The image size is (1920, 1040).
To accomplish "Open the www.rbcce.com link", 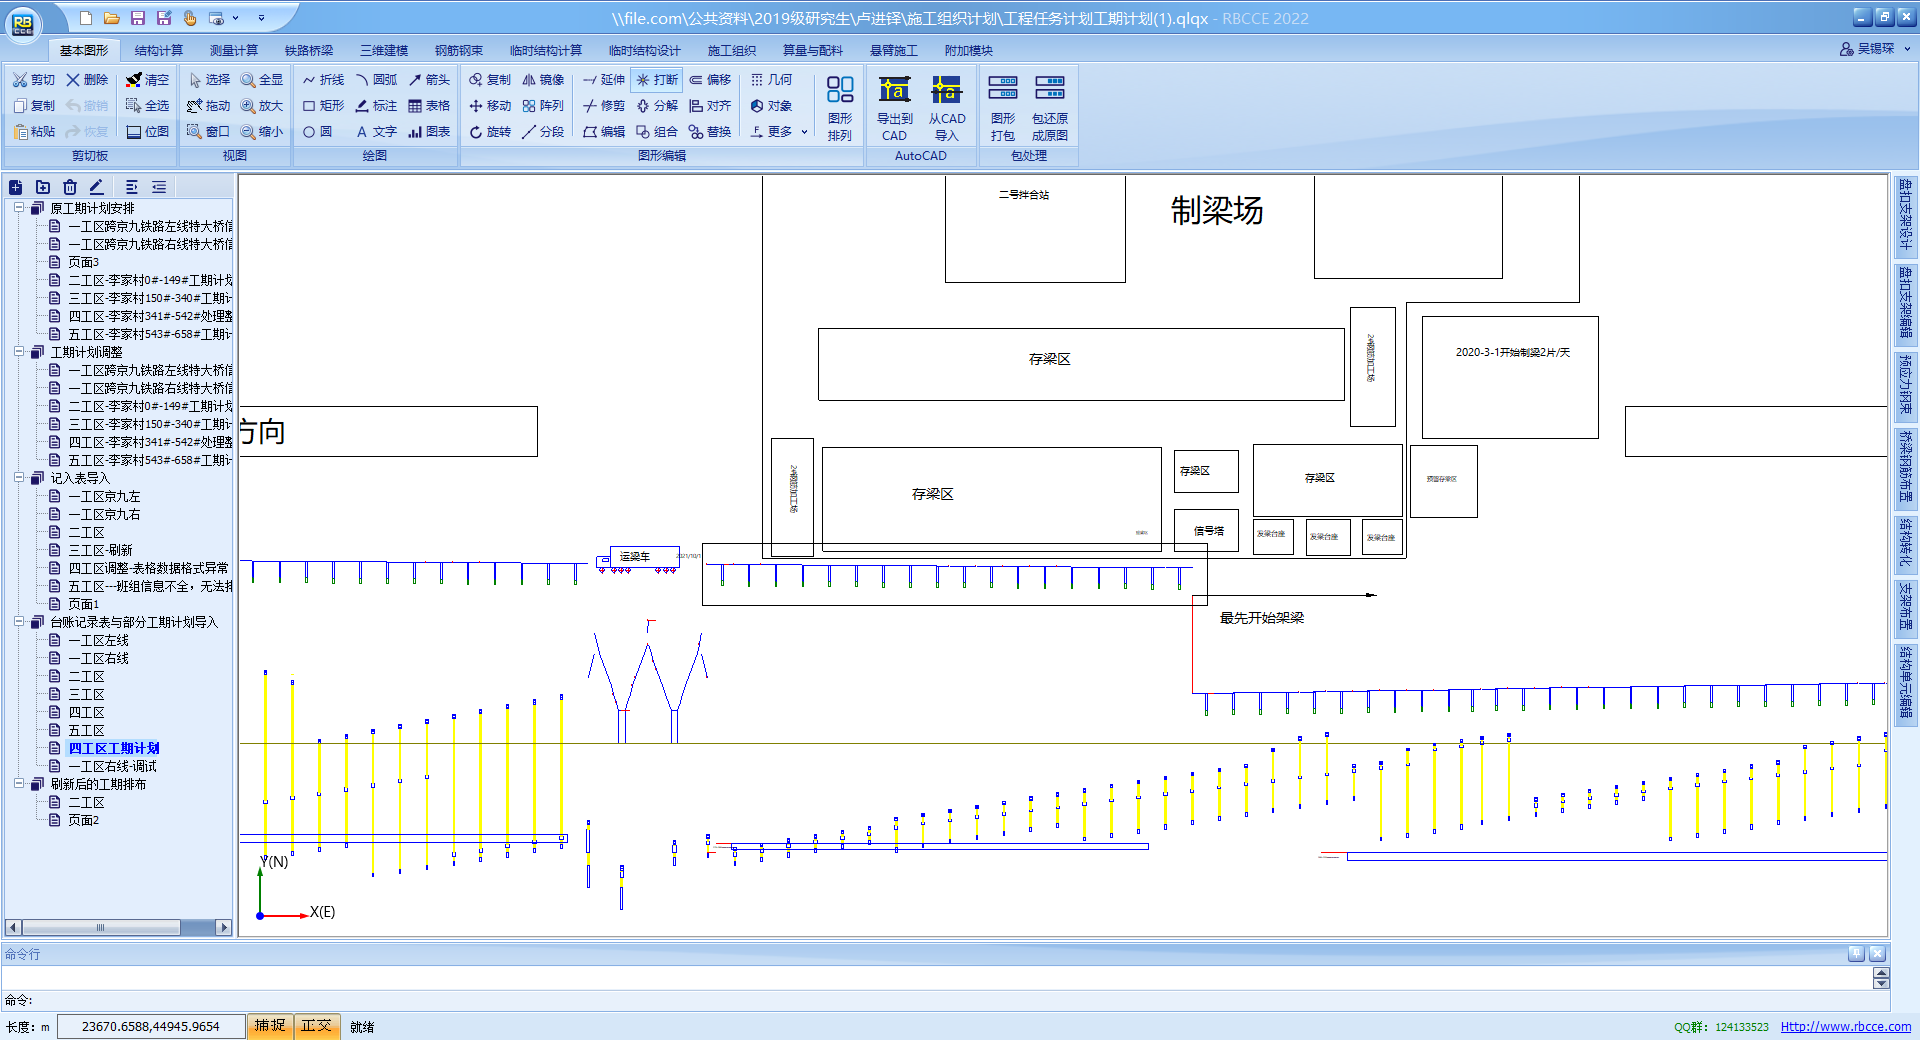I will pyautogui.click(x=1845, y=1027).
